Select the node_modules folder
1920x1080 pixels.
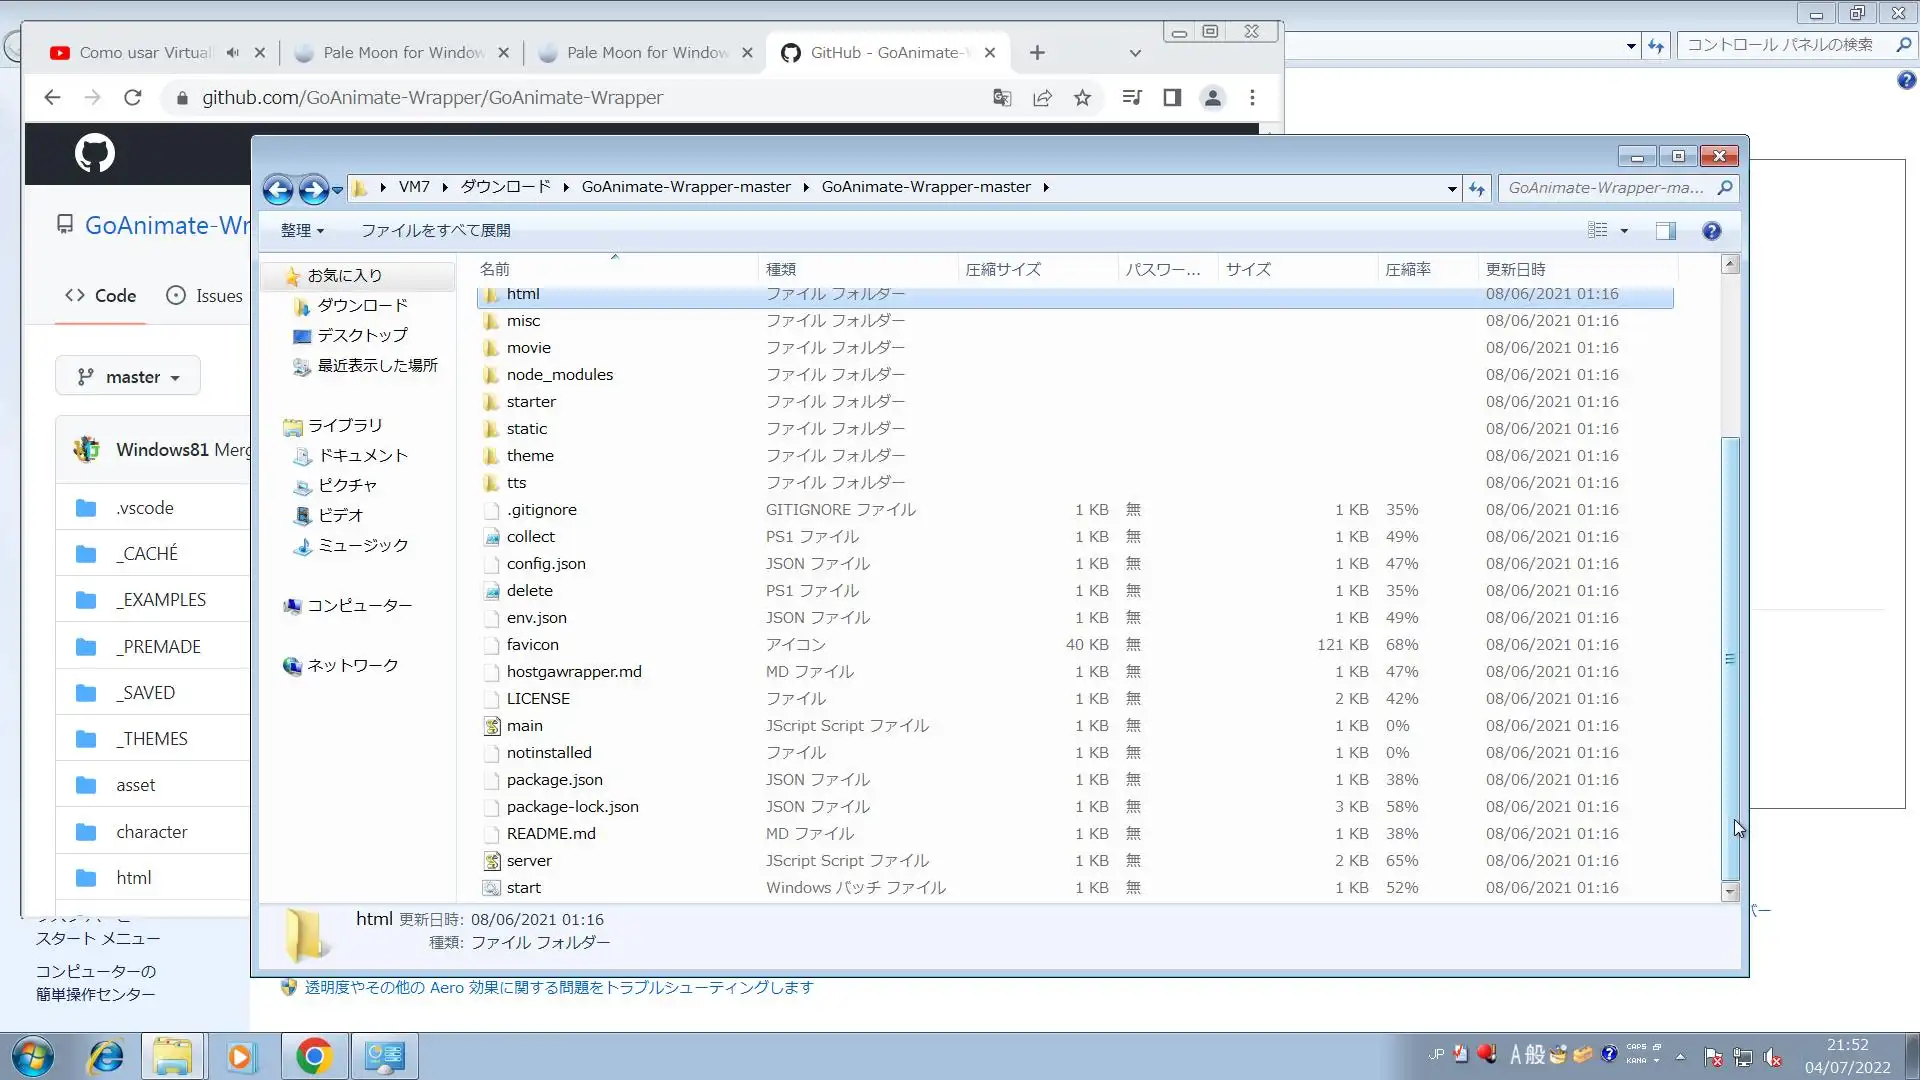point(559,375)
